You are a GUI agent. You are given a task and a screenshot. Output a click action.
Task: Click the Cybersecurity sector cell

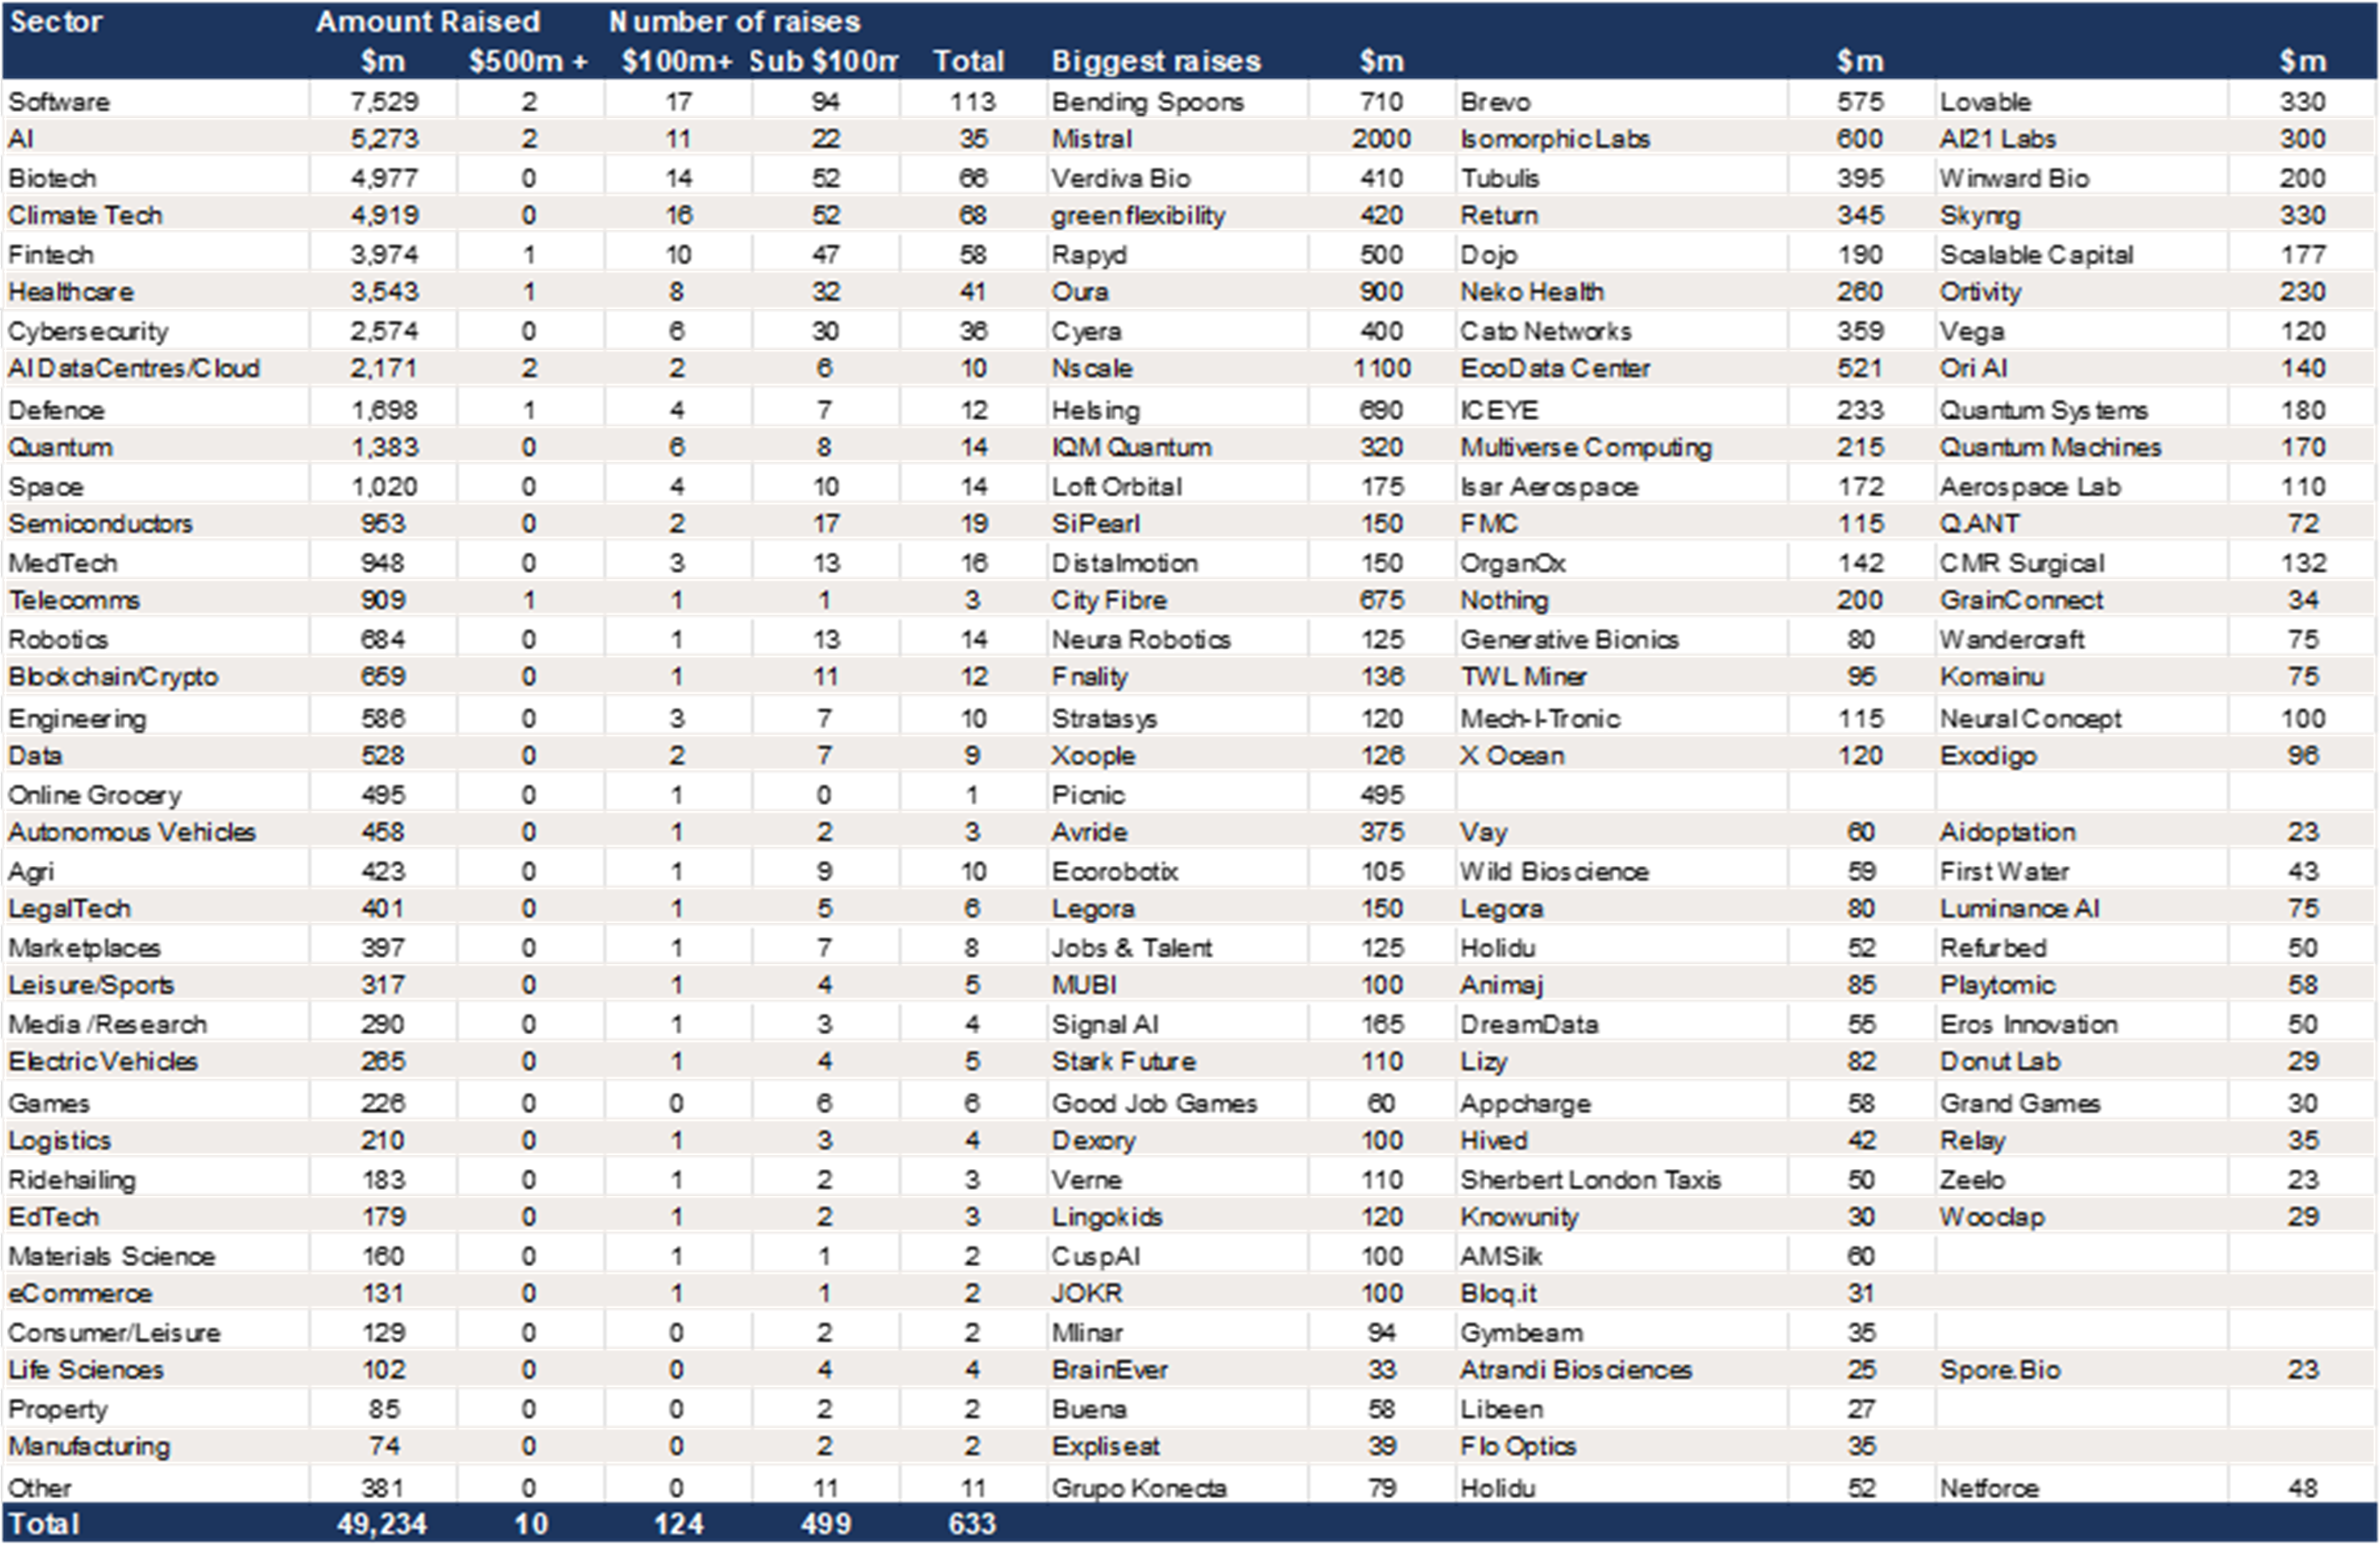(88, 331)
